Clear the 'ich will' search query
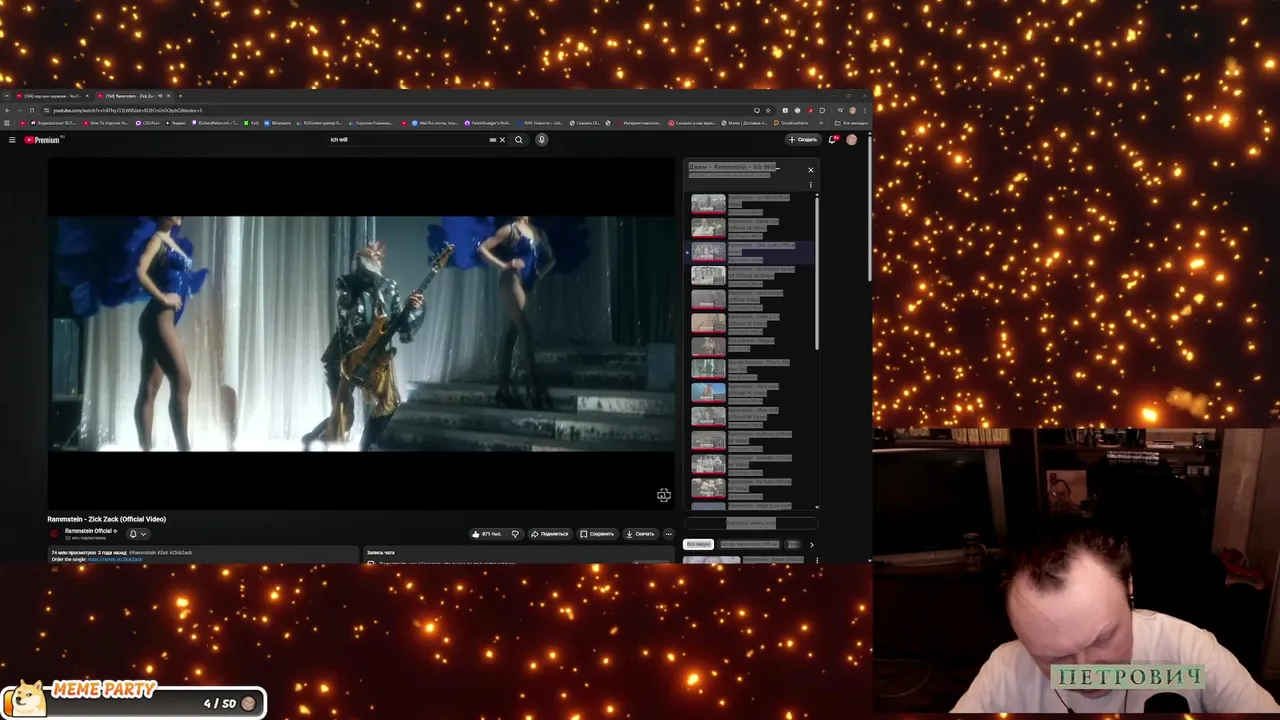 502,140
